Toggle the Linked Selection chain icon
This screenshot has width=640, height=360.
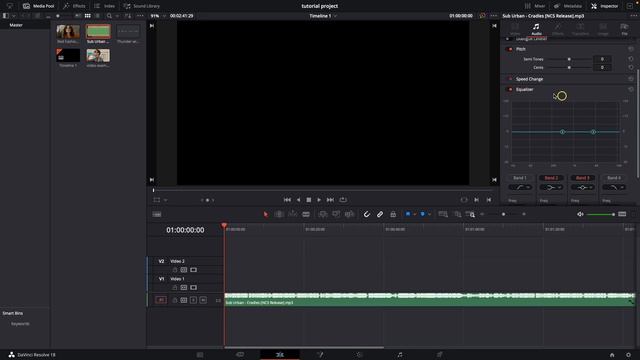[x=380, y=214]
